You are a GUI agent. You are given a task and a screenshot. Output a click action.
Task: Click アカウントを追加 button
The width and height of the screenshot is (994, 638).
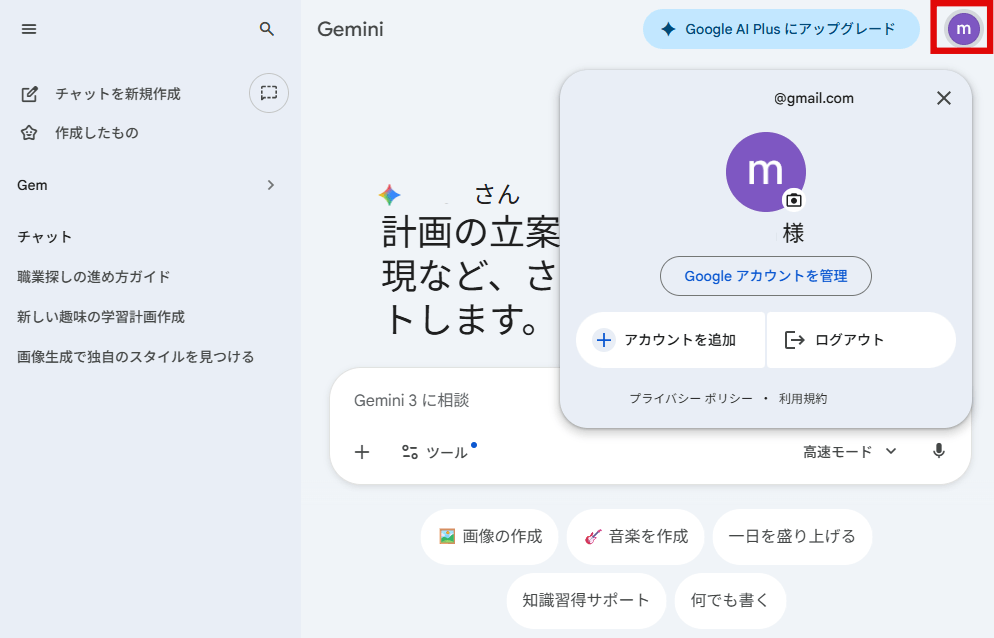point(670,340)
